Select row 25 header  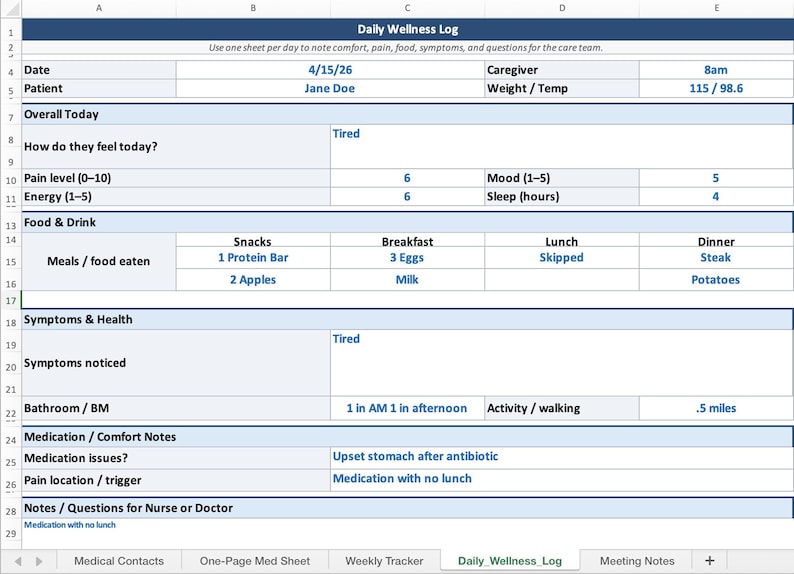pos(11,462)
